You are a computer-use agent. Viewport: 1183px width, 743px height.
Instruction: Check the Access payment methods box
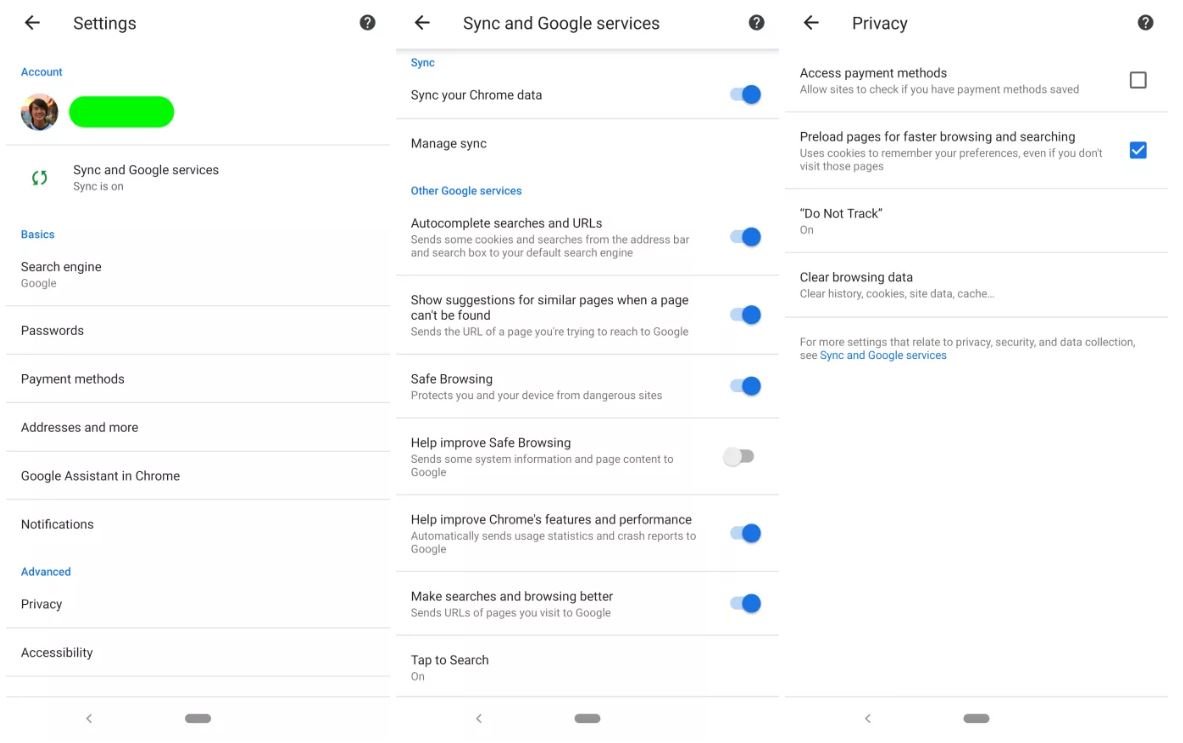1138,80
